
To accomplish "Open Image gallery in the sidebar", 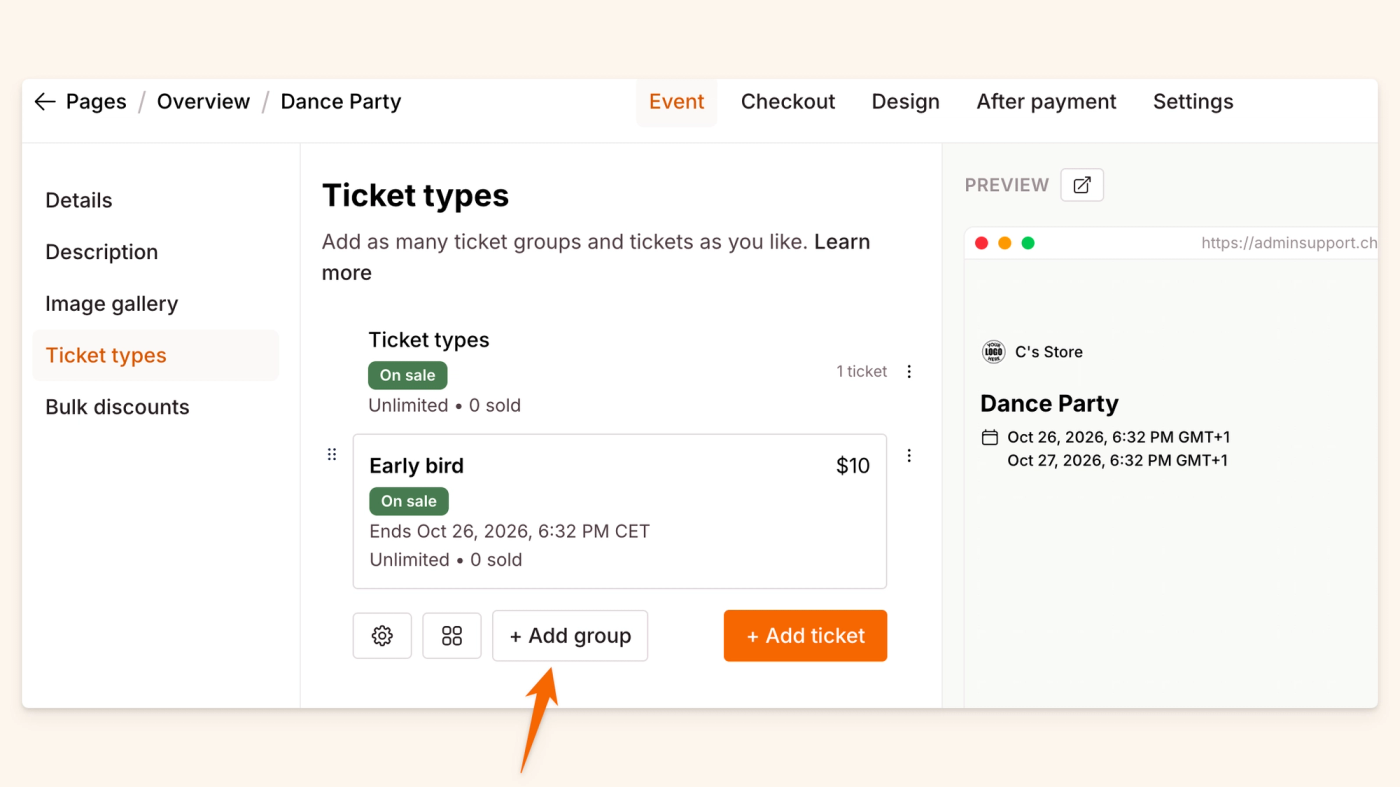I will pyautogui.click(x=111, y=304).
